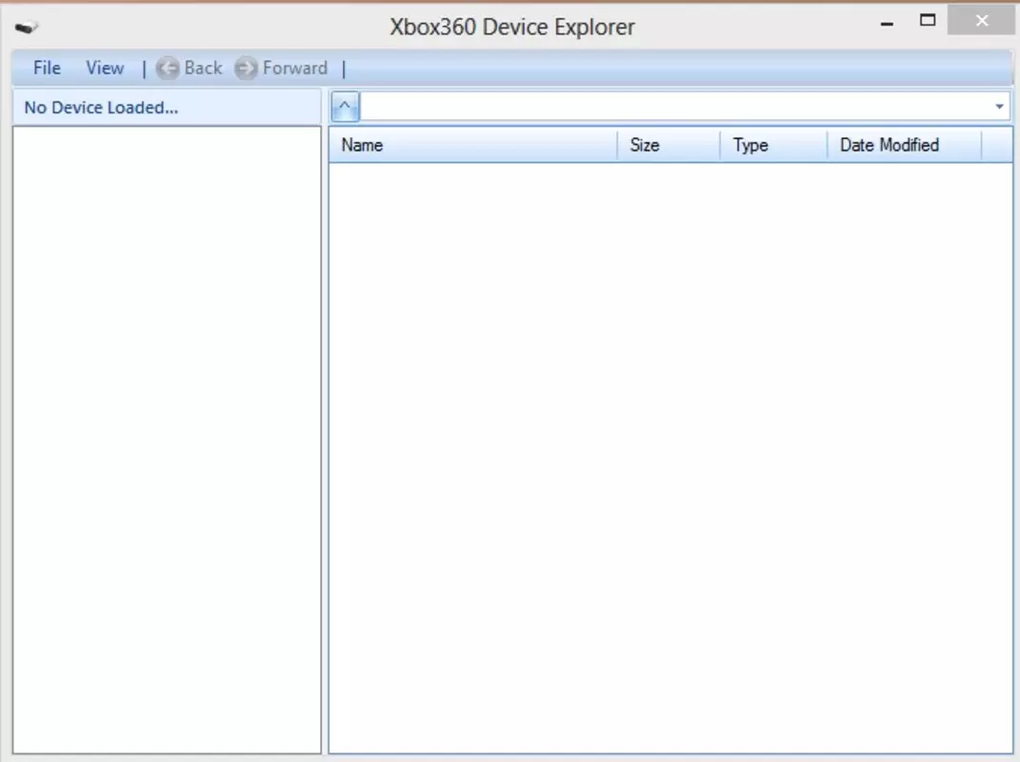Click the No Device Loaded label

[x=101, y=107]
